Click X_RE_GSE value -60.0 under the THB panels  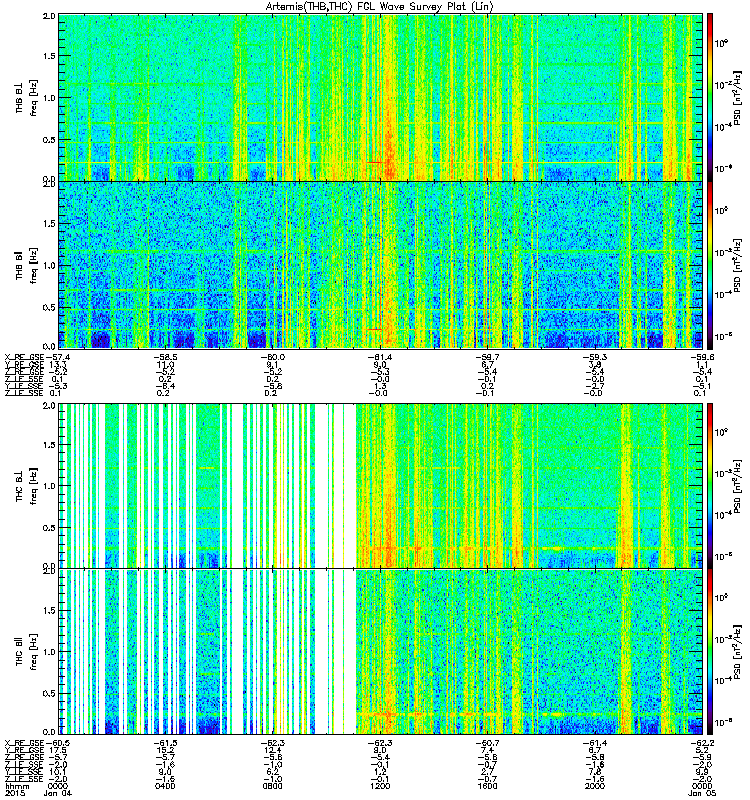click(272, 357)
